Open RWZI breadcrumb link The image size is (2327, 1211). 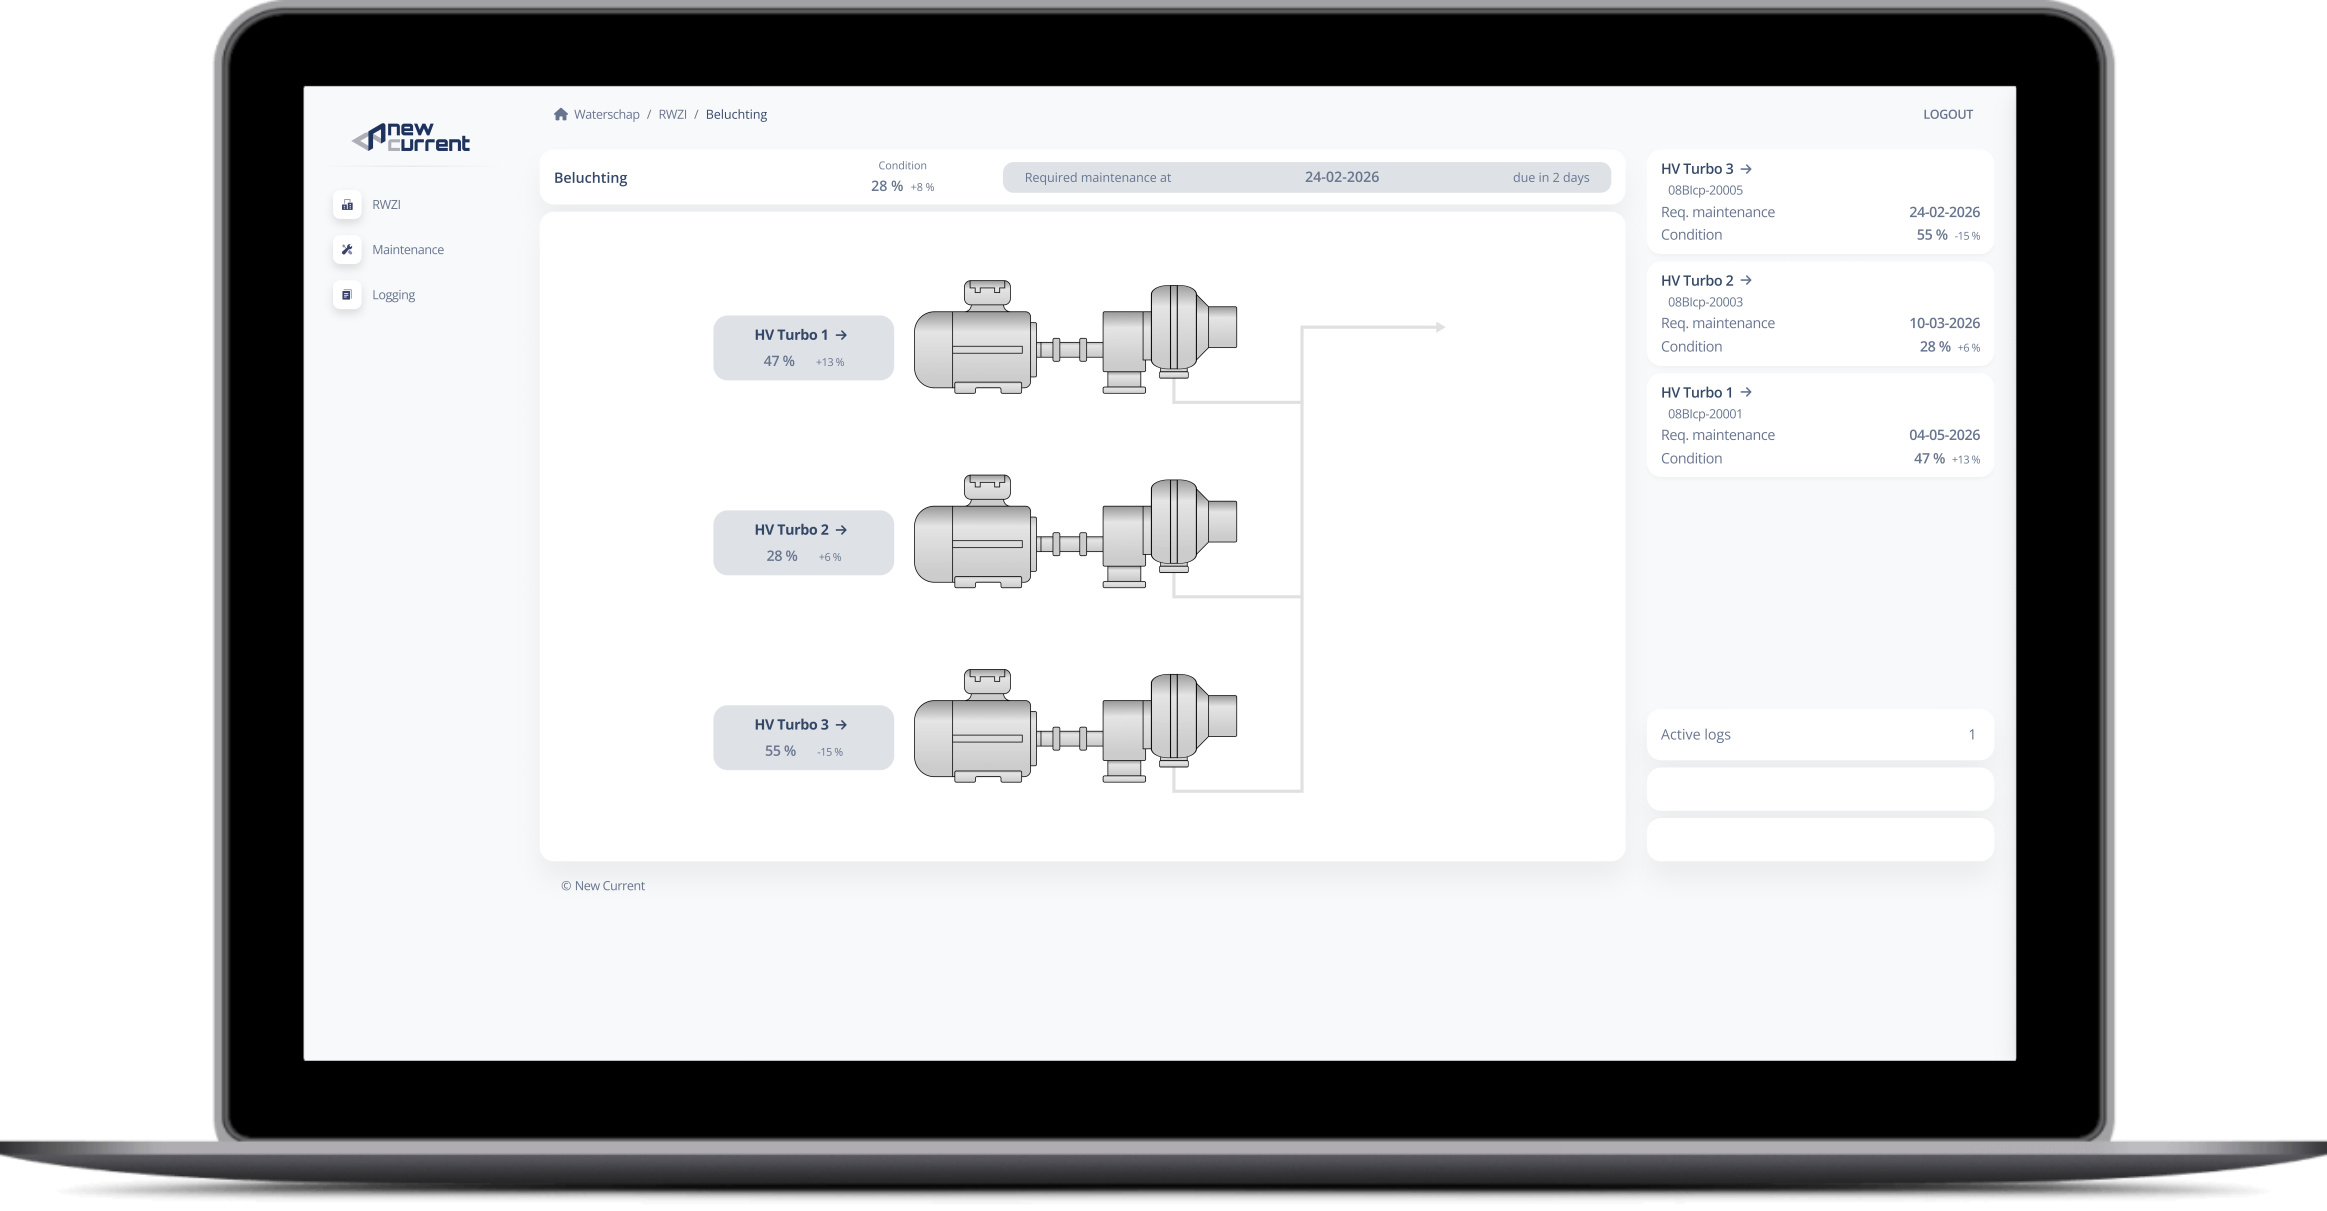pos(672,114)
